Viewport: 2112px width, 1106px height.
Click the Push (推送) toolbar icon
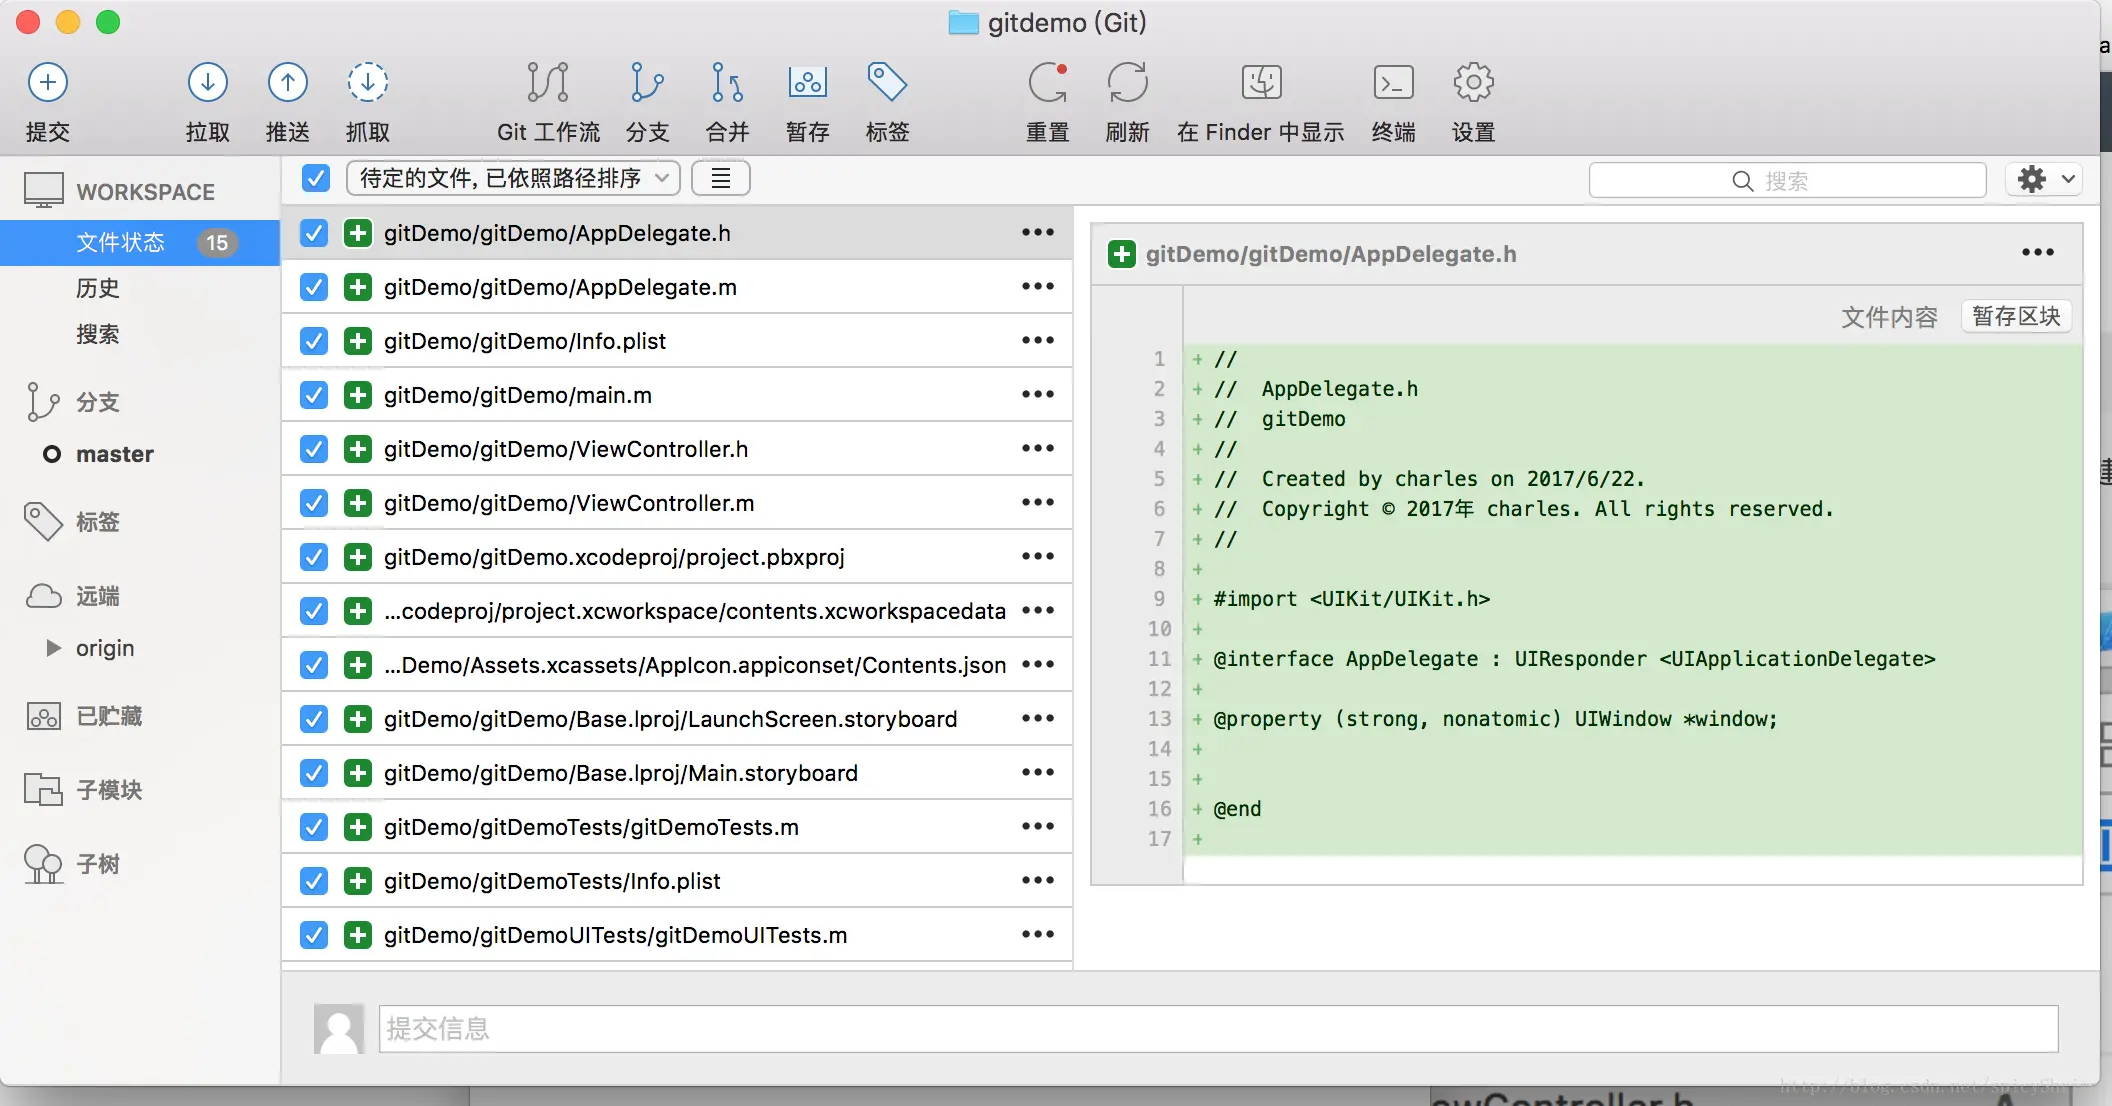coord(287,83)
